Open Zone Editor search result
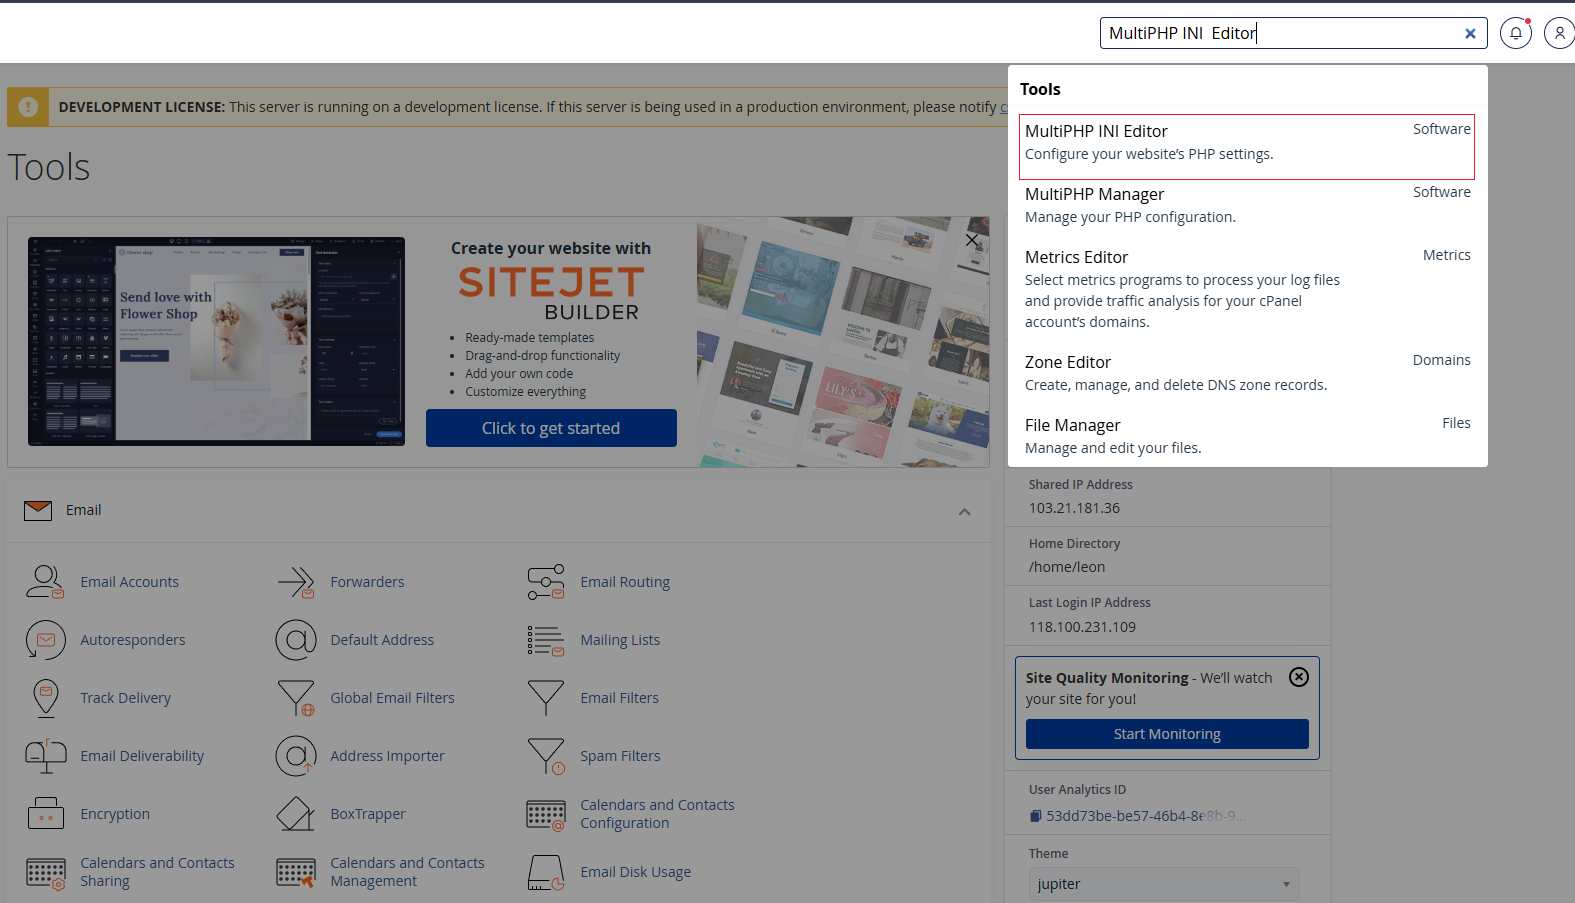The height and width of the screenshot is (903, 1575). point(1246,373)
